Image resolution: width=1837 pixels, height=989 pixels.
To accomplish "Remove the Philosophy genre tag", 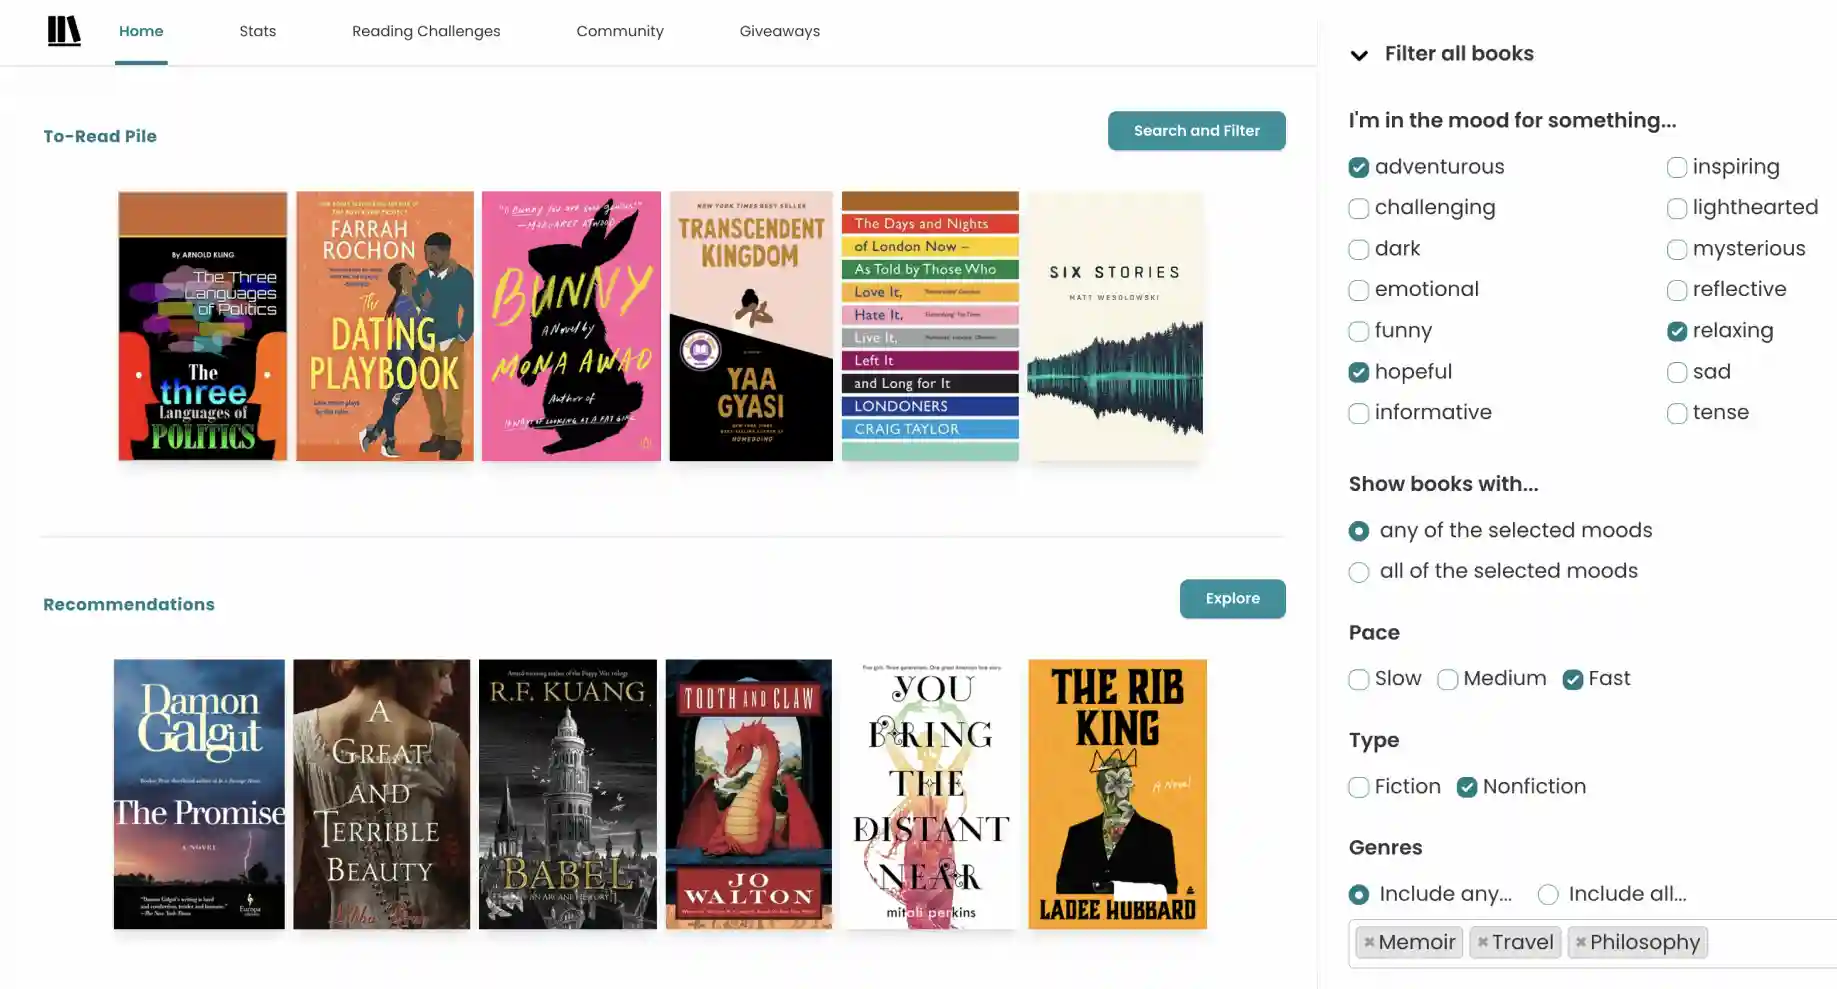I will (x=1581, y=942).
